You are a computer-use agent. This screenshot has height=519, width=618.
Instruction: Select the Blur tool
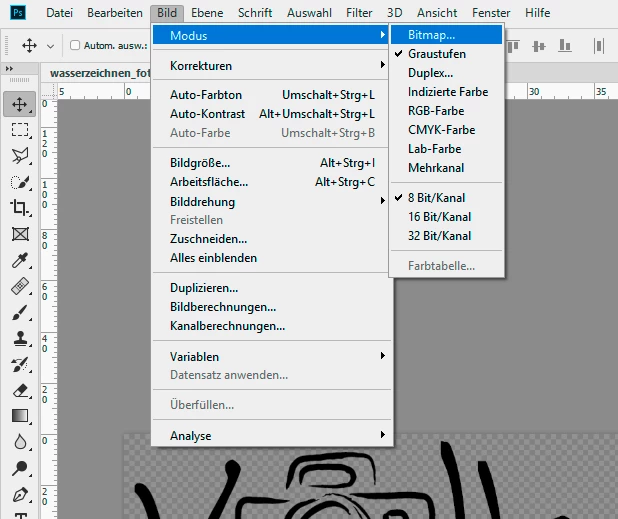click(20, 442)
